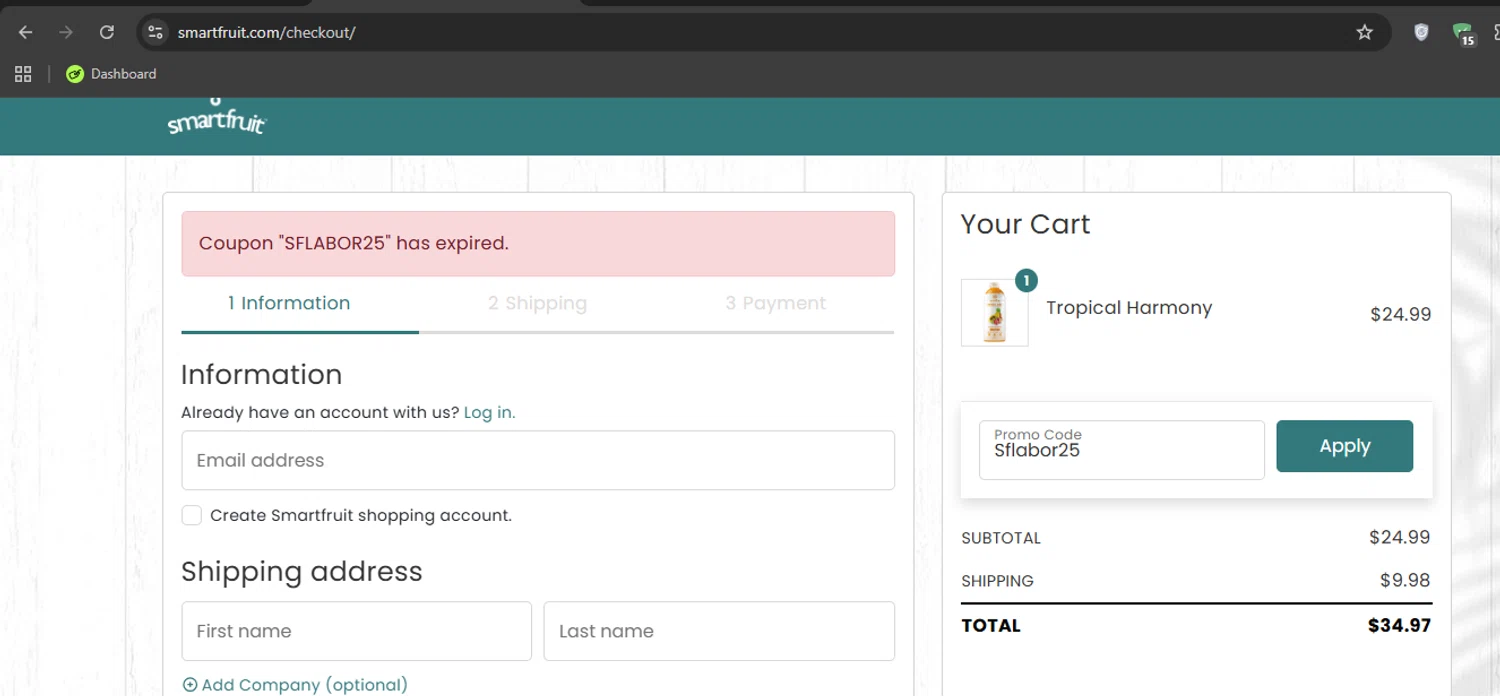Click the SHIPPING cost $9.98
Screen dimensions: 1500x696
click(1405, 581)
